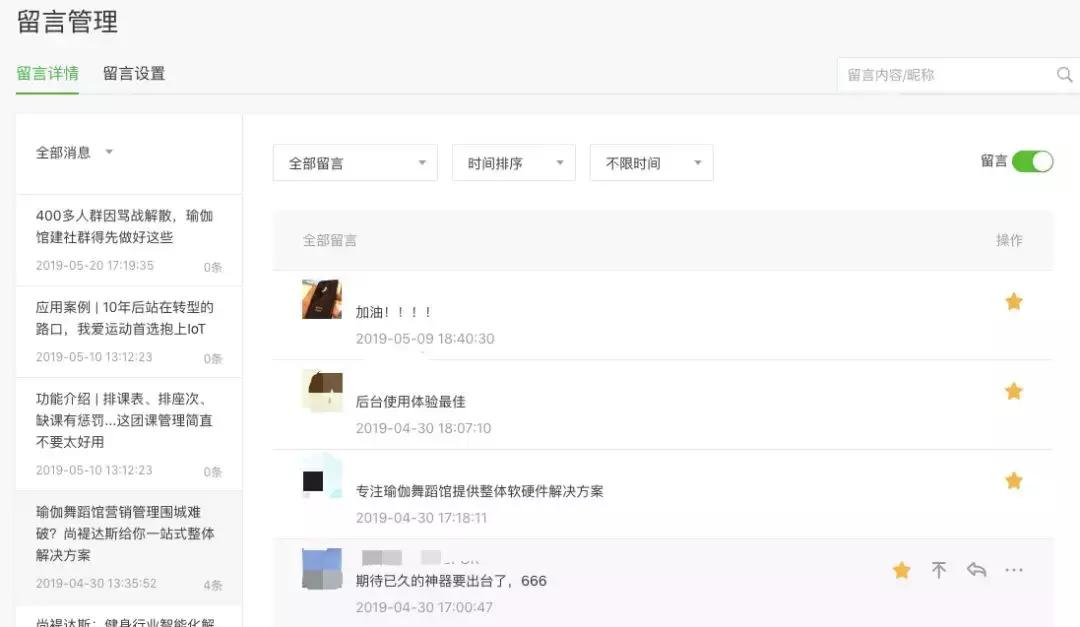Unstar the "期待已久的神器要出台了，666" comment
The image size is (1080, 627).
pyautogui.click(x=901, y=570)
